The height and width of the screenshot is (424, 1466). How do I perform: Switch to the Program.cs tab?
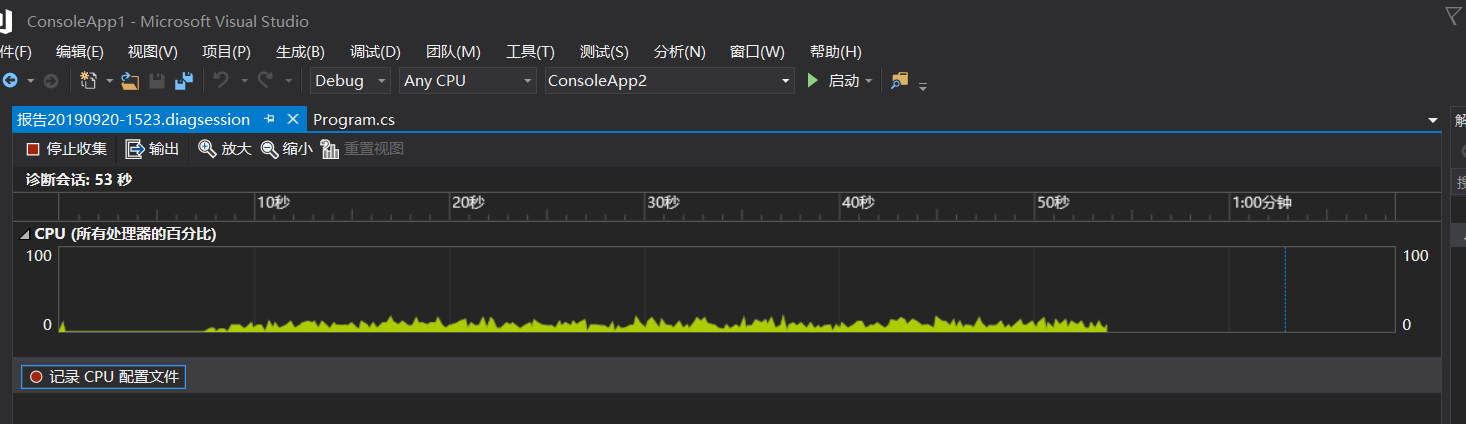(x=354, y=119)
